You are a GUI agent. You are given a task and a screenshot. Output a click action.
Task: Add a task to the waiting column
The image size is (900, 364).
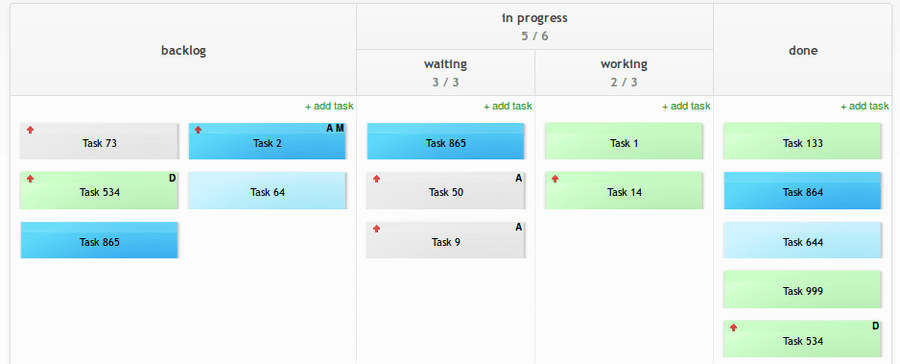pyautogui.click(x=508, y=106)
